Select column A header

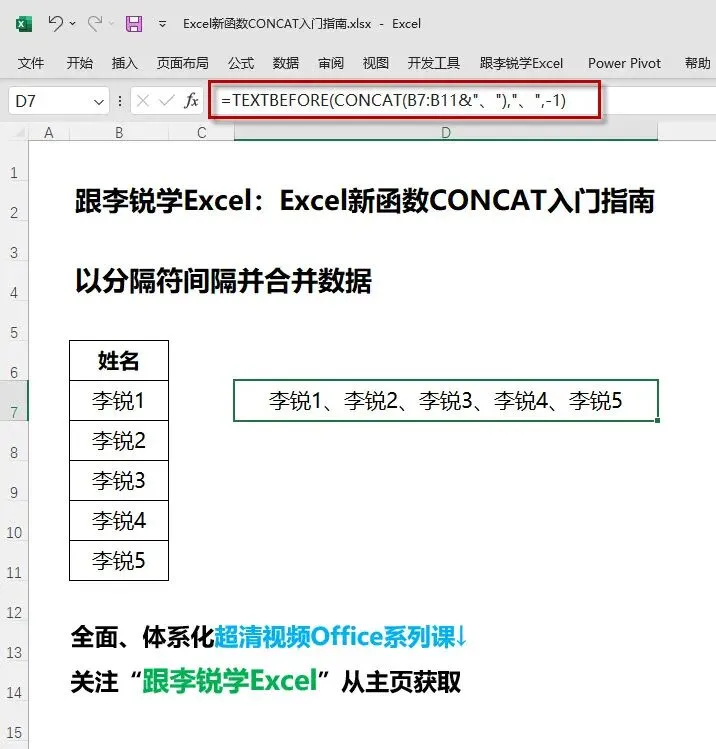coord(49,132)
